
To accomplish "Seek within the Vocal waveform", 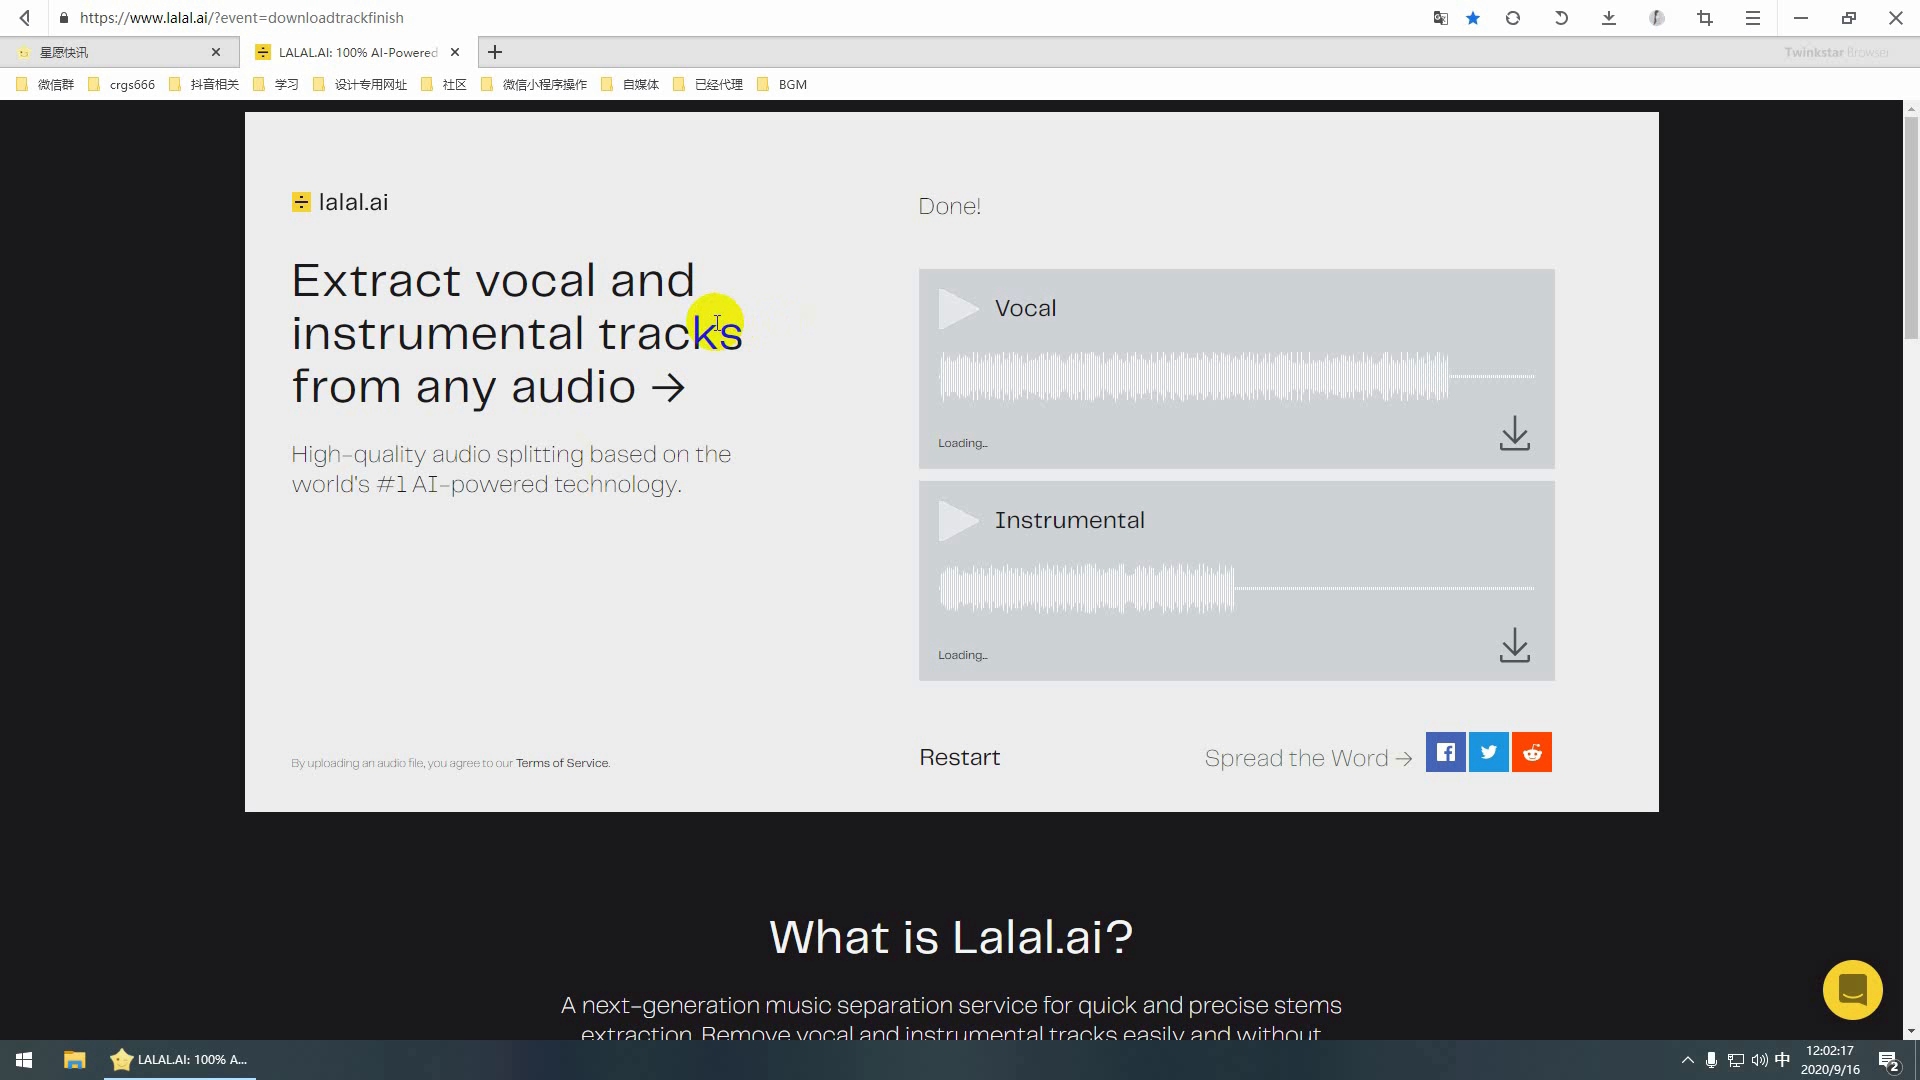I will tap(1237, 377).
